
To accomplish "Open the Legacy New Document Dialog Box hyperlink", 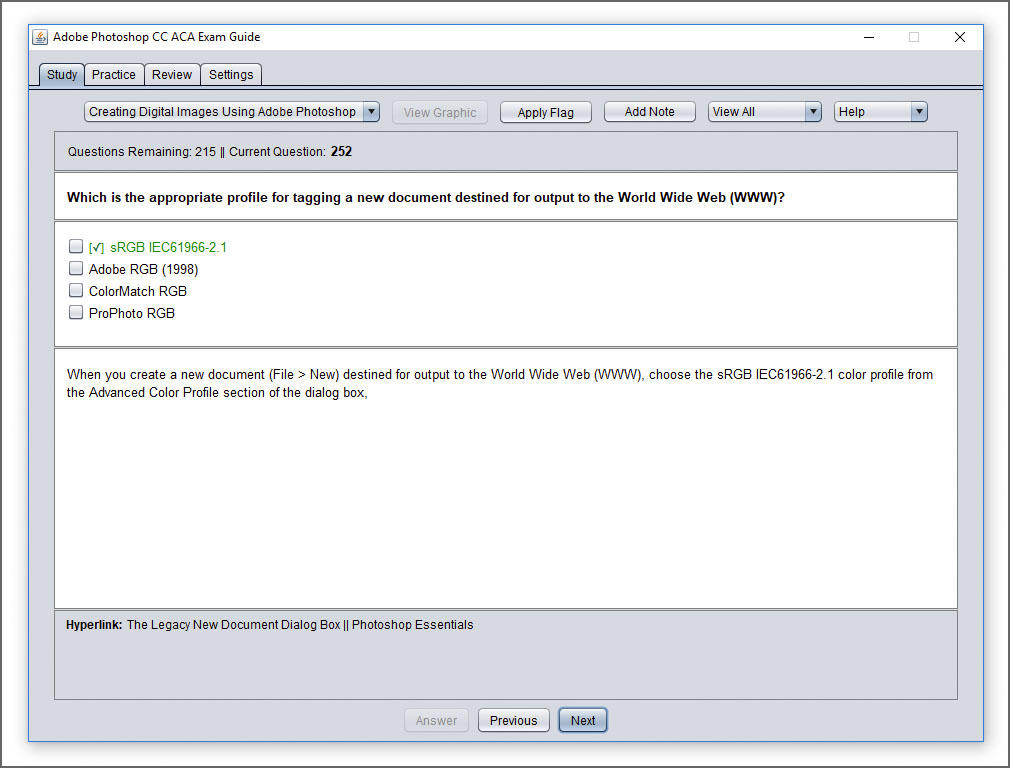I will [300, 624].
